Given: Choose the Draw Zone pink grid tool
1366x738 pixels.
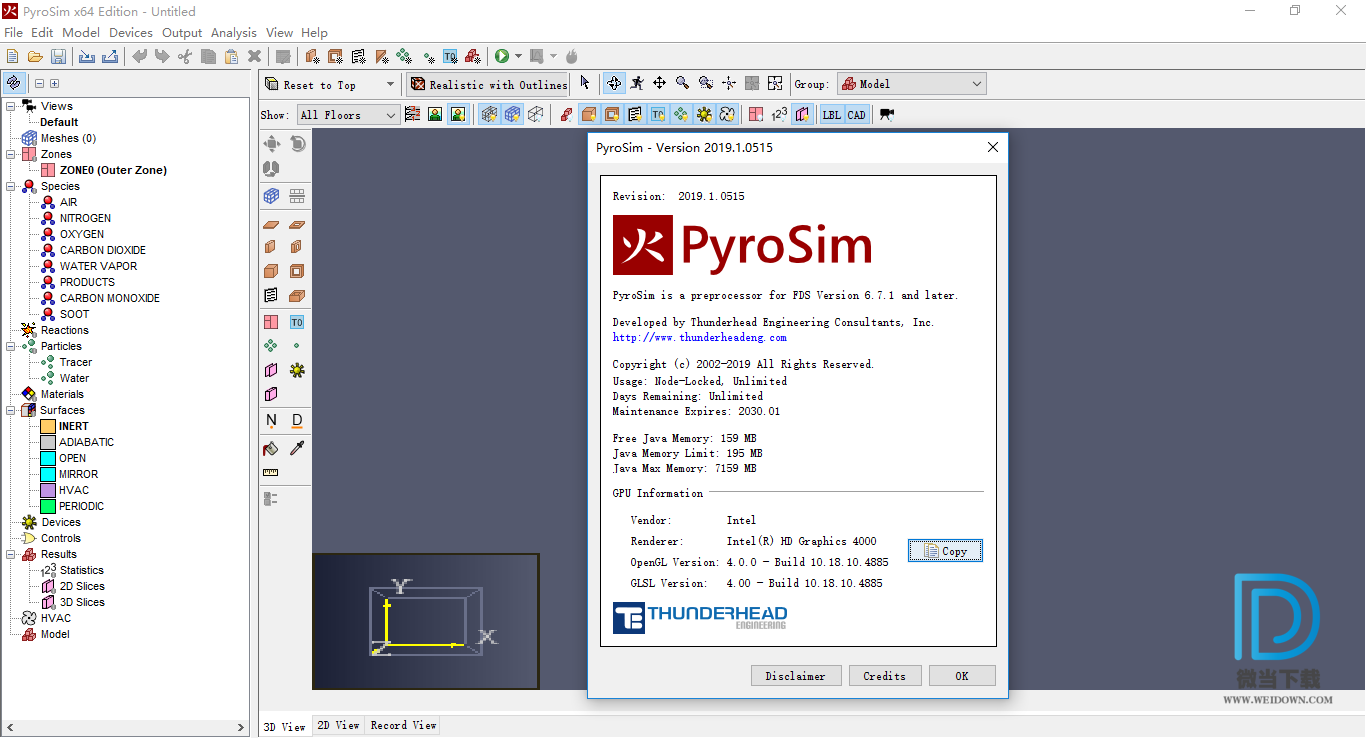Looking at the screenshot, I should tap(271, 322).
